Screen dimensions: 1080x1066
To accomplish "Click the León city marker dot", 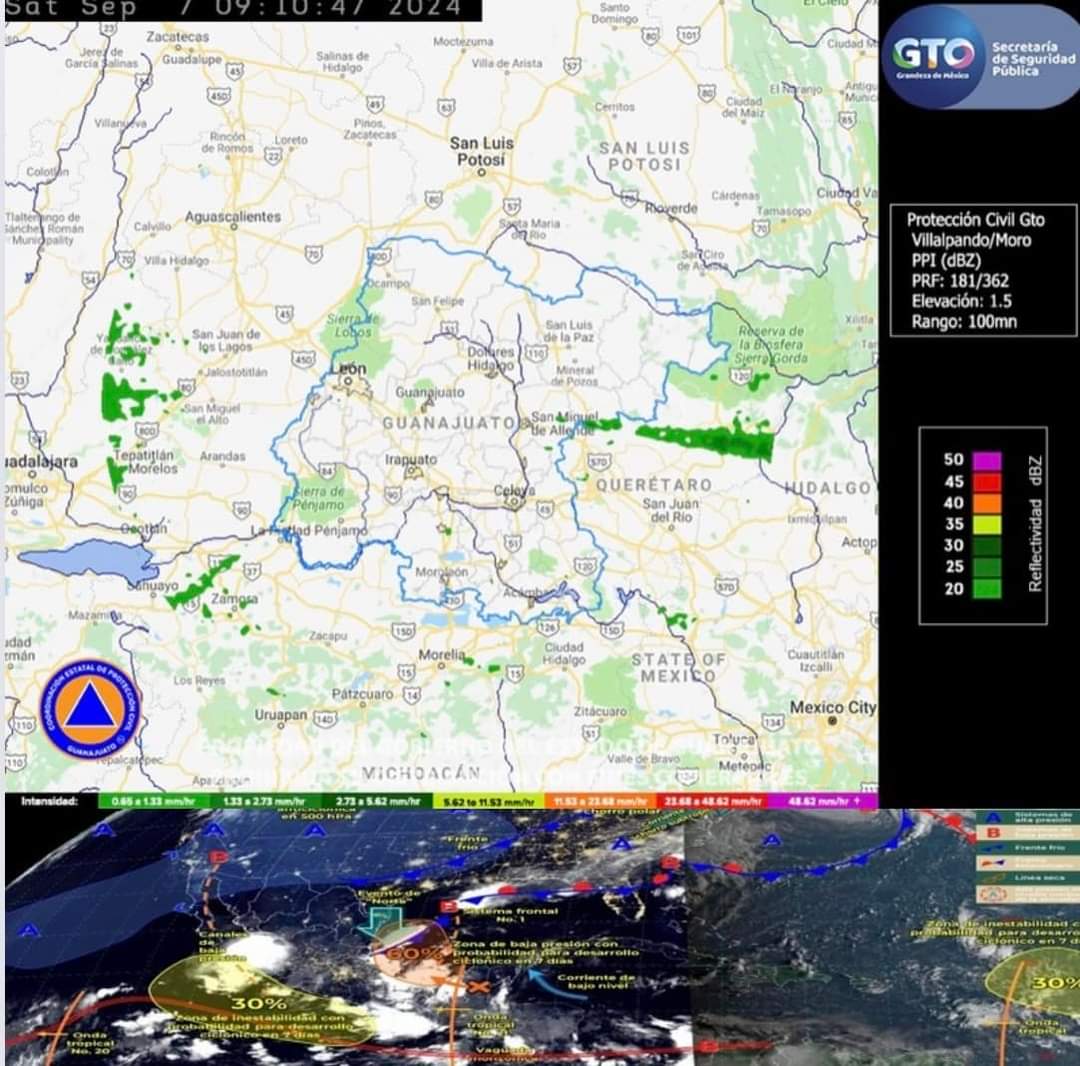I will click(349, 380).
